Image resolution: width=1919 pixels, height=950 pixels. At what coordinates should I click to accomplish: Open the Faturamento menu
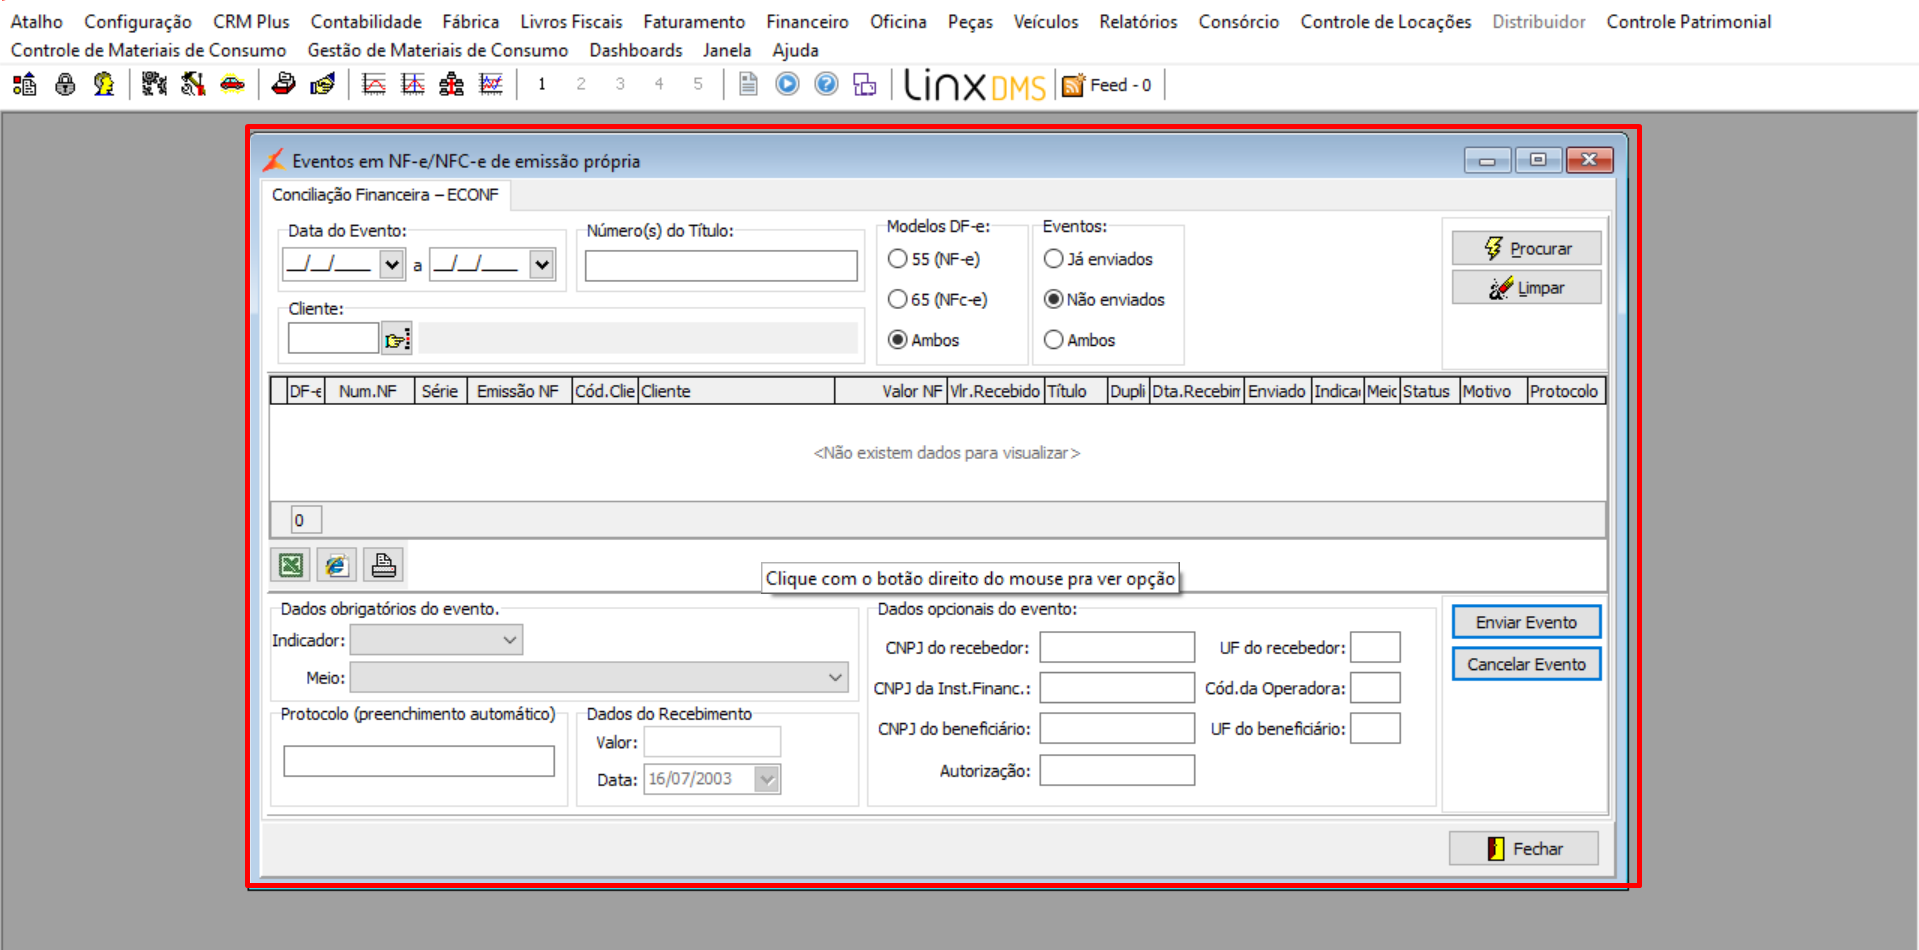pos(694,22)
